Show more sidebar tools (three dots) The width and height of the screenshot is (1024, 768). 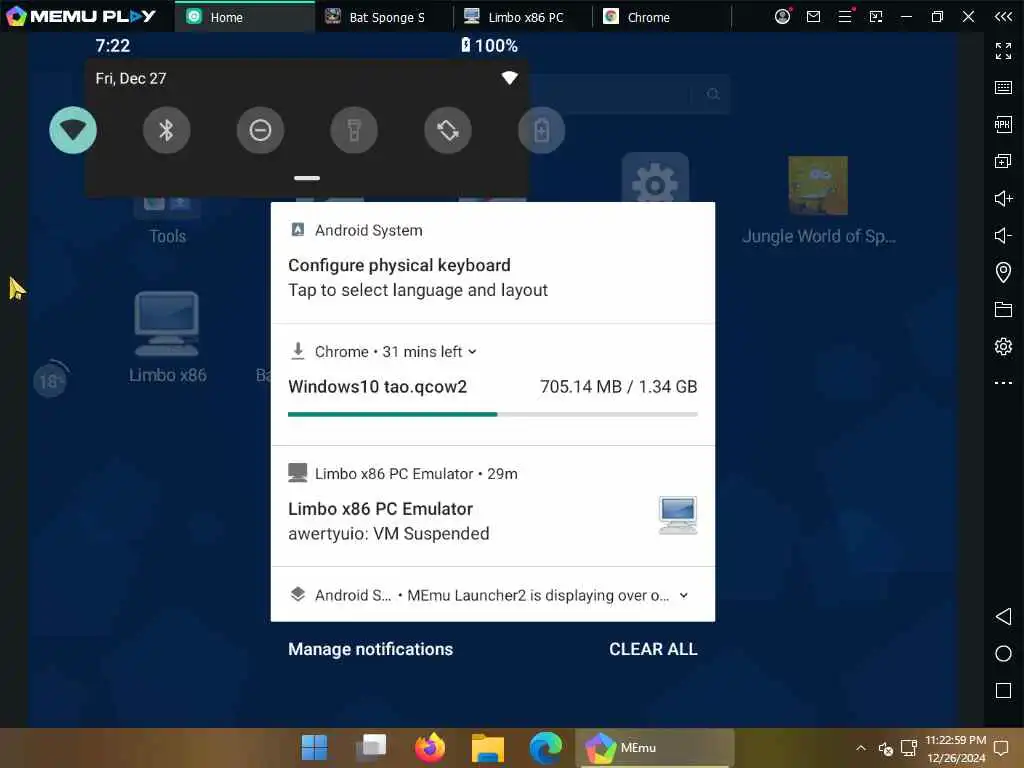(1003, 383)
